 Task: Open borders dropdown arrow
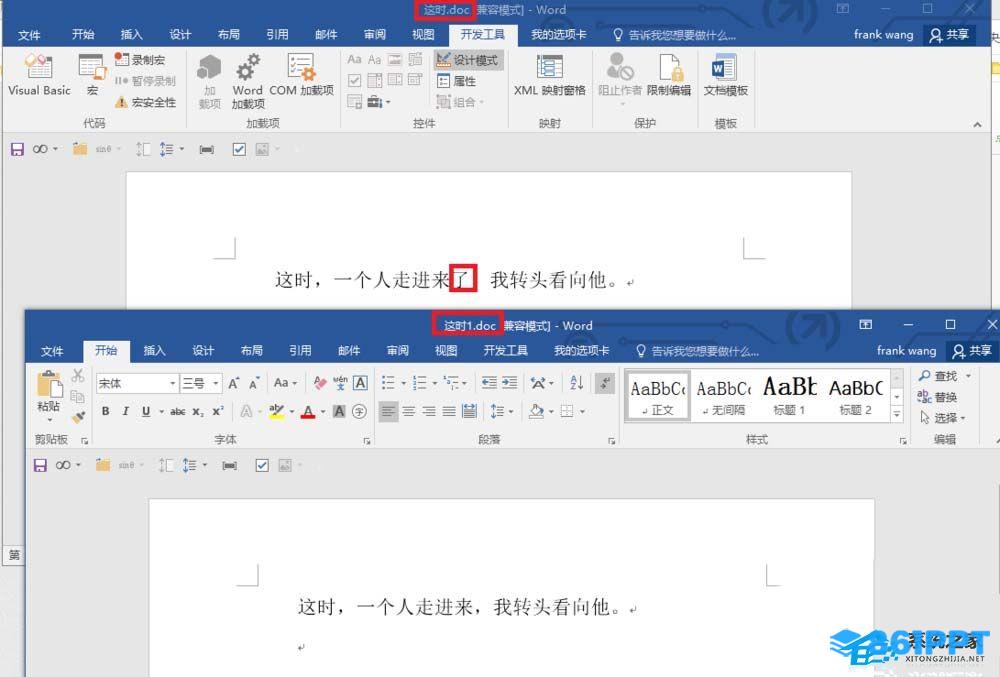(582, 411)
